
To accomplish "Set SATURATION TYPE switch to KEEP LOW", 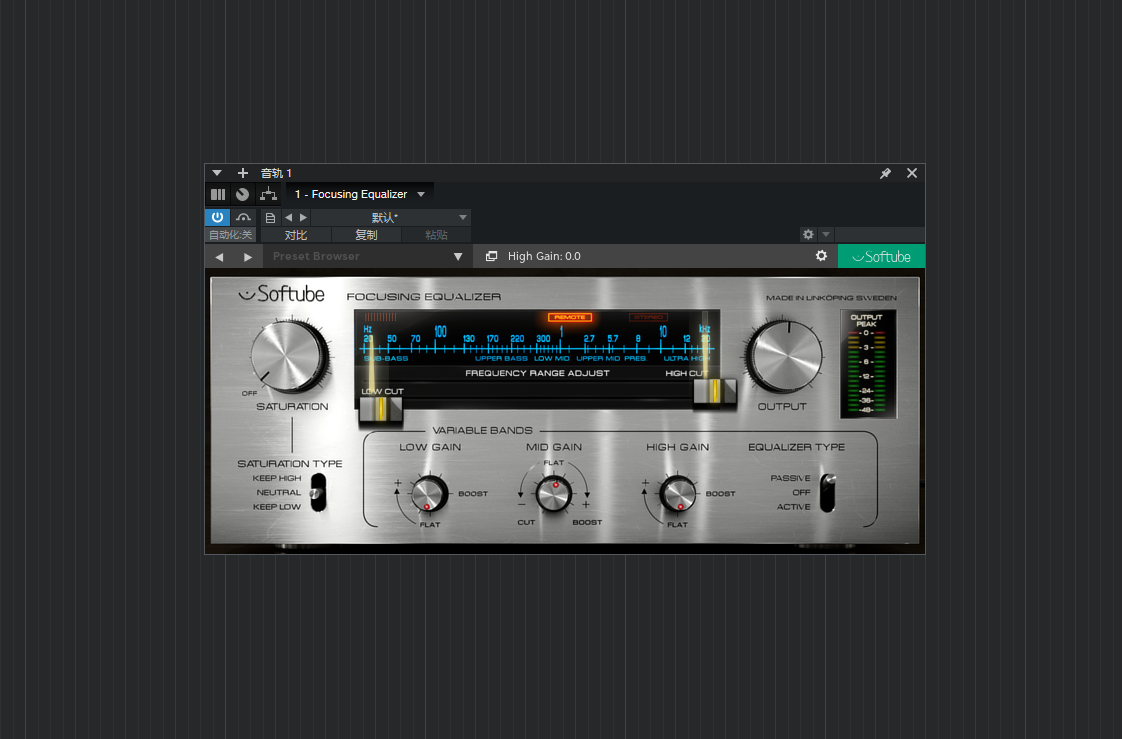I will [x=317, y=508].
